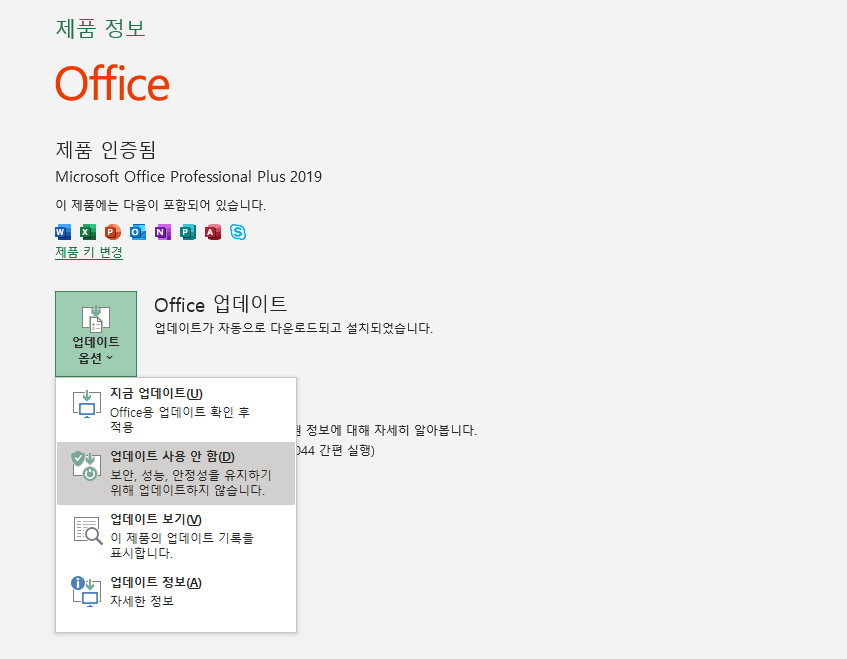Click the 이 제품에는 다음이 포함되어 있습니다 text
Viewport: 847px width, 659px height.
[x=160, y=205]
